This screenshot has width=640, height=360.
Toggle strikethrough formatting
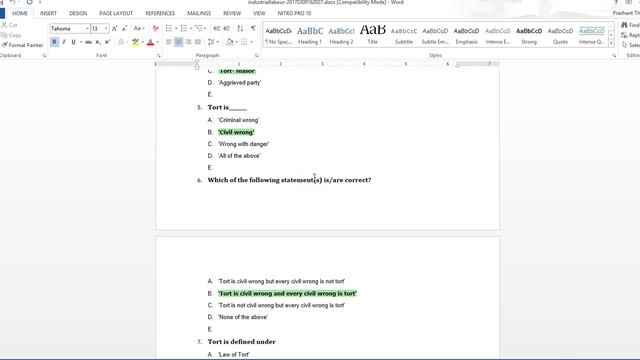pos(88,42)
